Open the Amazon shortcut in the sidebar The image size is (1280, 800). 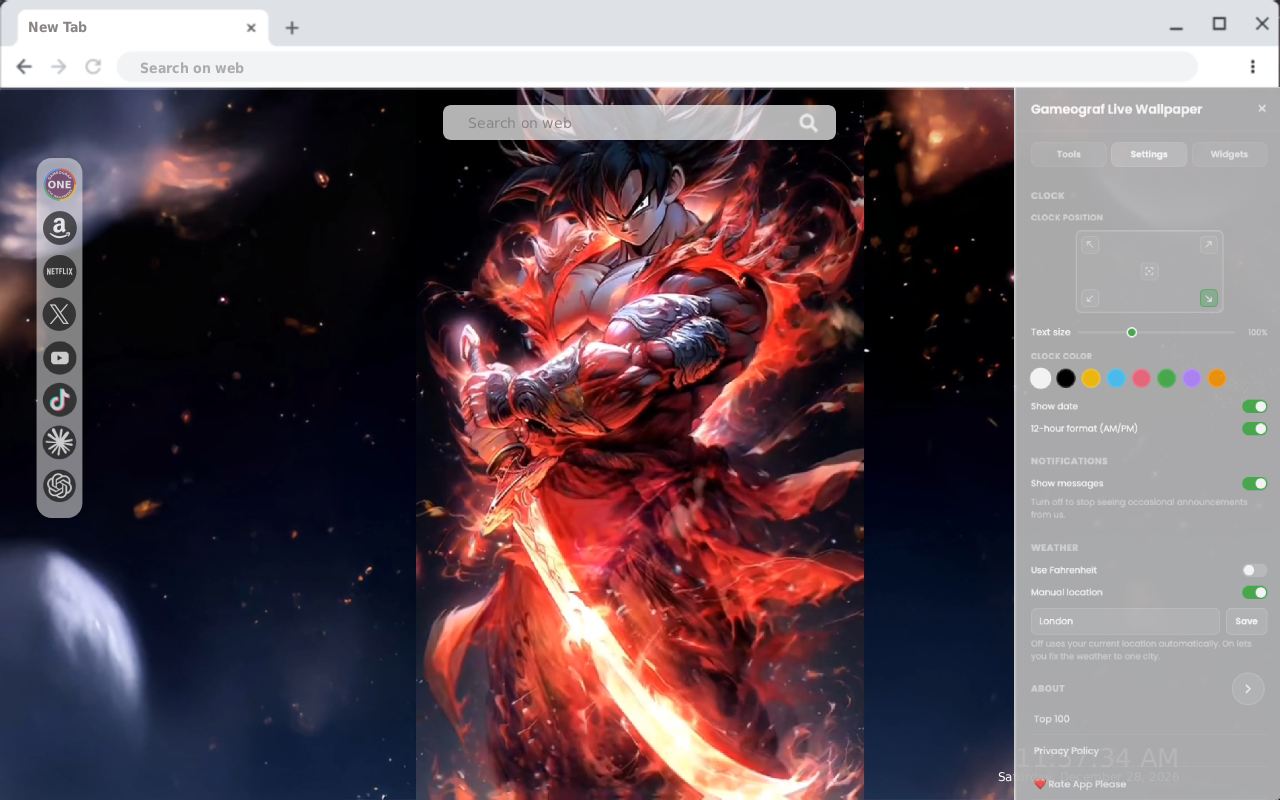(x=60, y=228)
